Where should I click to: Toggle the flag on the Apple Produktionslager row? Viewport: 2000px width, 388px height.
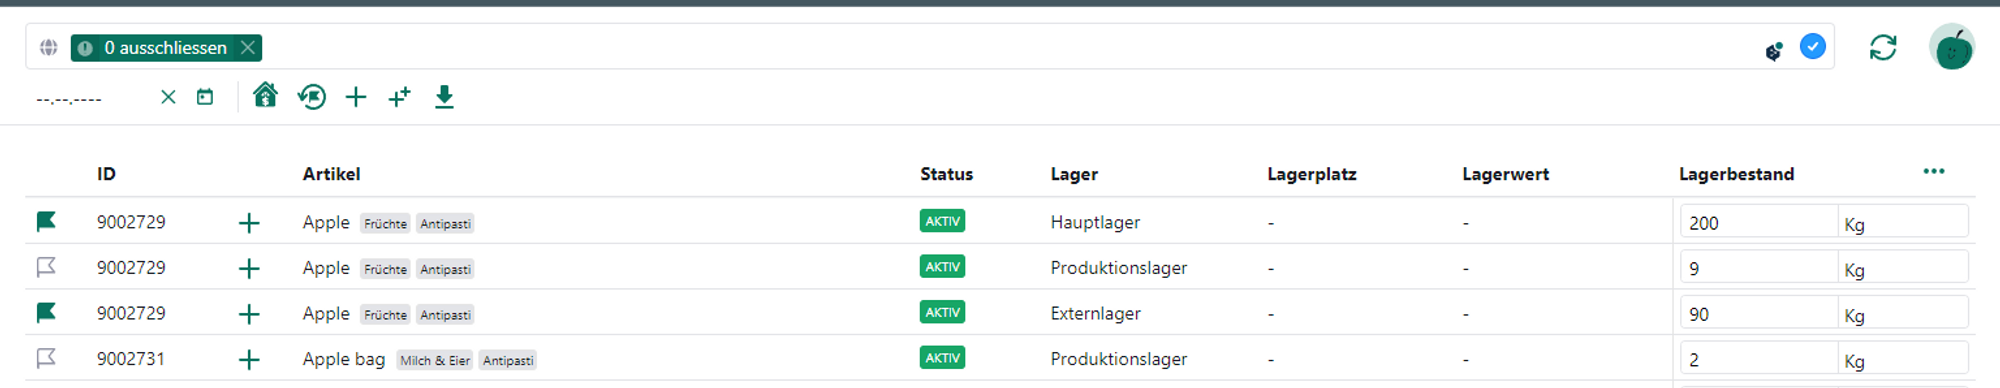pos(46,268)
